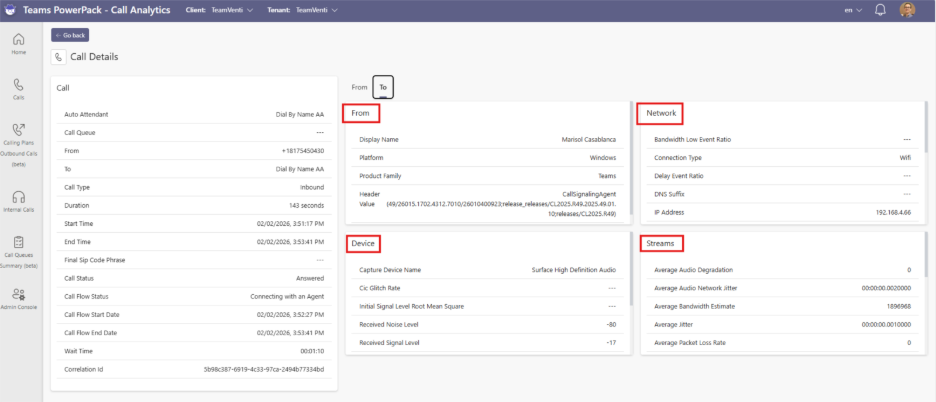
Task: Open the Calls section icon
Action: pyautogui.click(x=19, y=87)
